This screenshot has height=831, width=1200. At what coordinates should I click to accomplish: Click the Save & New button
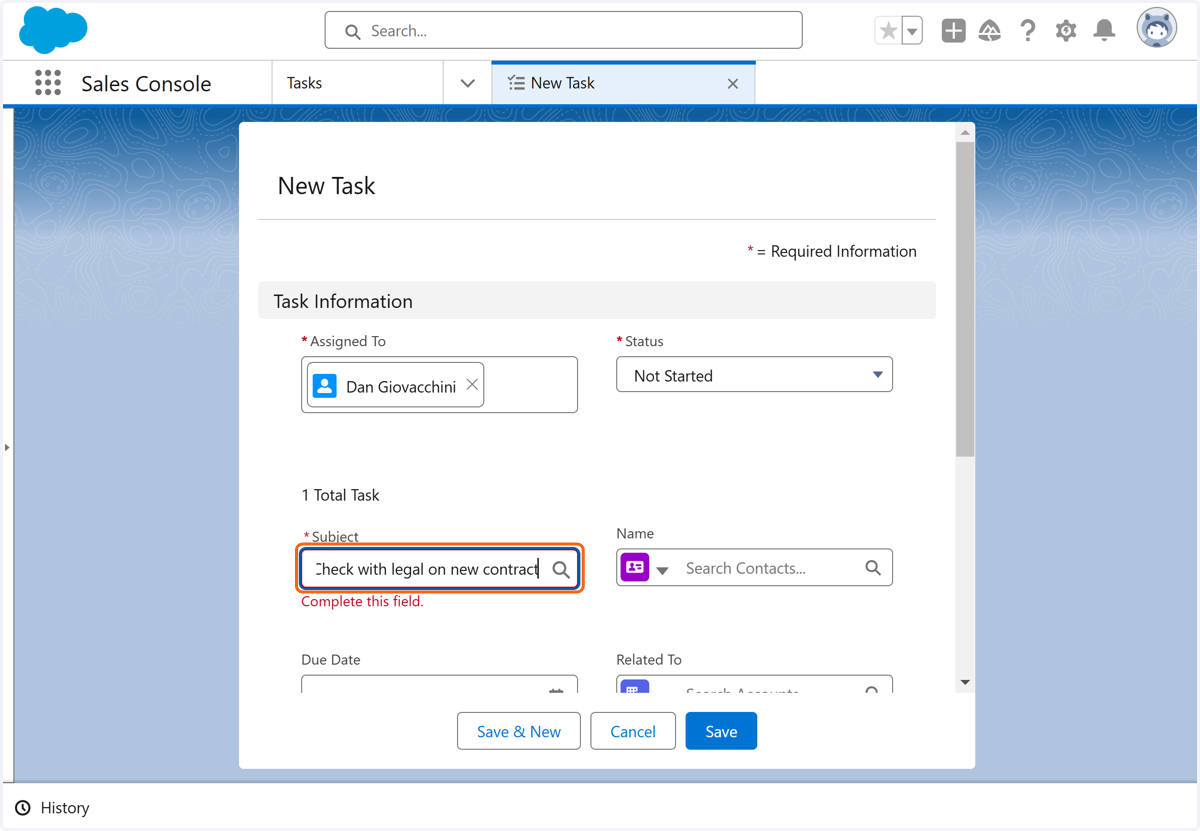[519, 731]
